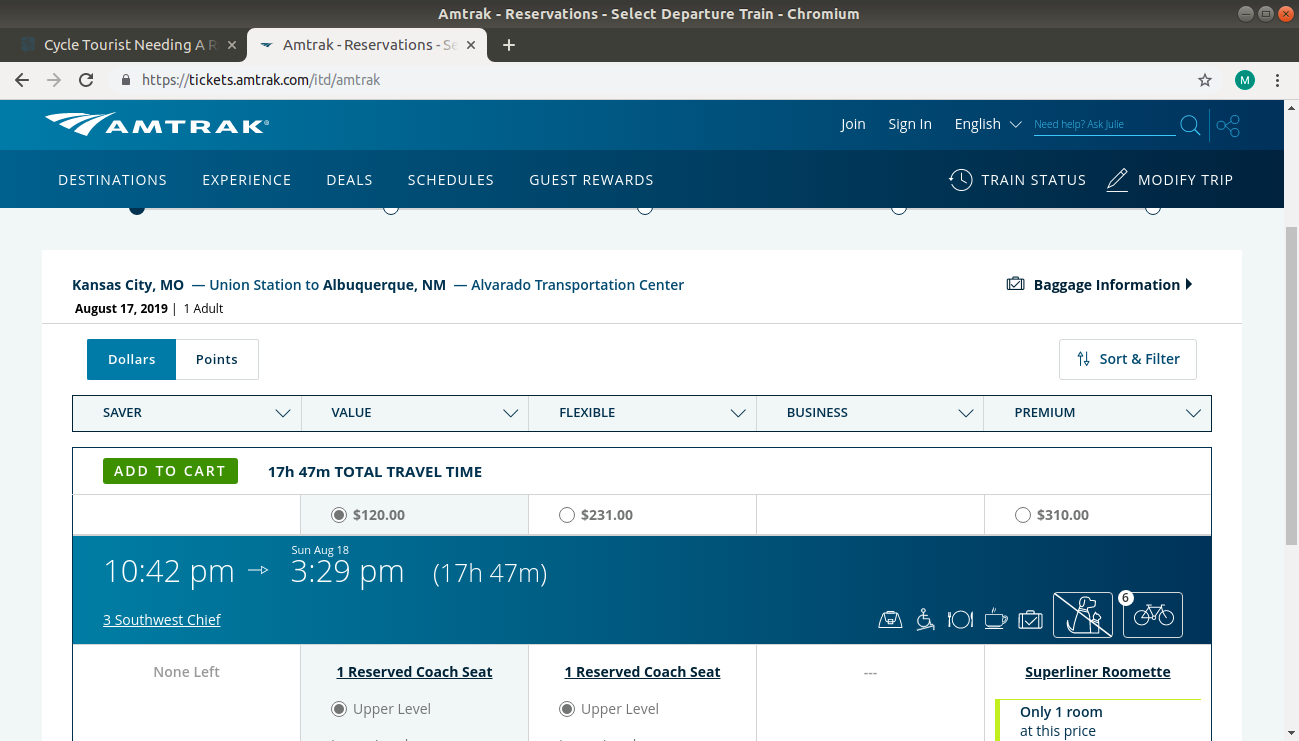
Task: Open a new tab with plus icon
Action: tap(509, 45)
